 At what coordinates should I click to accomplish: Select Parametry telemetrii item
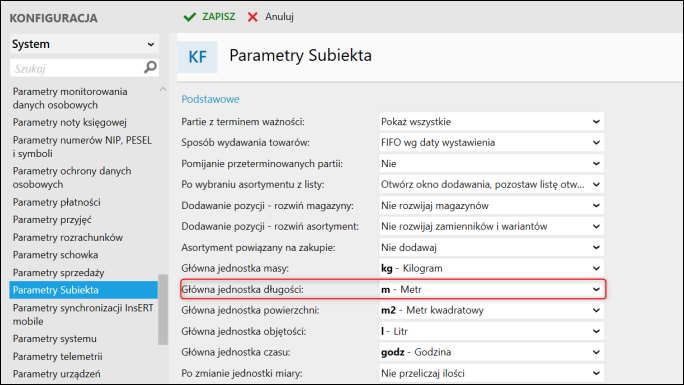[x=57, y=357]
